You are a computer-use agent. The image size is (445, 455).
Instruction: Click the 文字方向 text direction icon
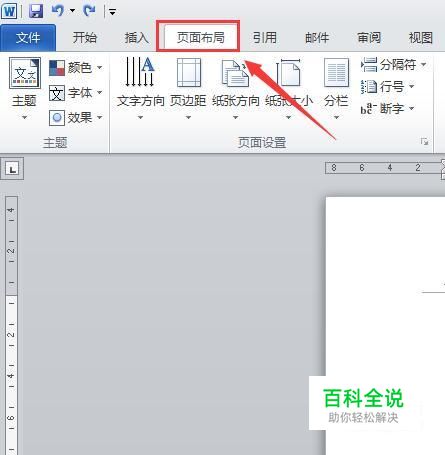tap(140, 72)
